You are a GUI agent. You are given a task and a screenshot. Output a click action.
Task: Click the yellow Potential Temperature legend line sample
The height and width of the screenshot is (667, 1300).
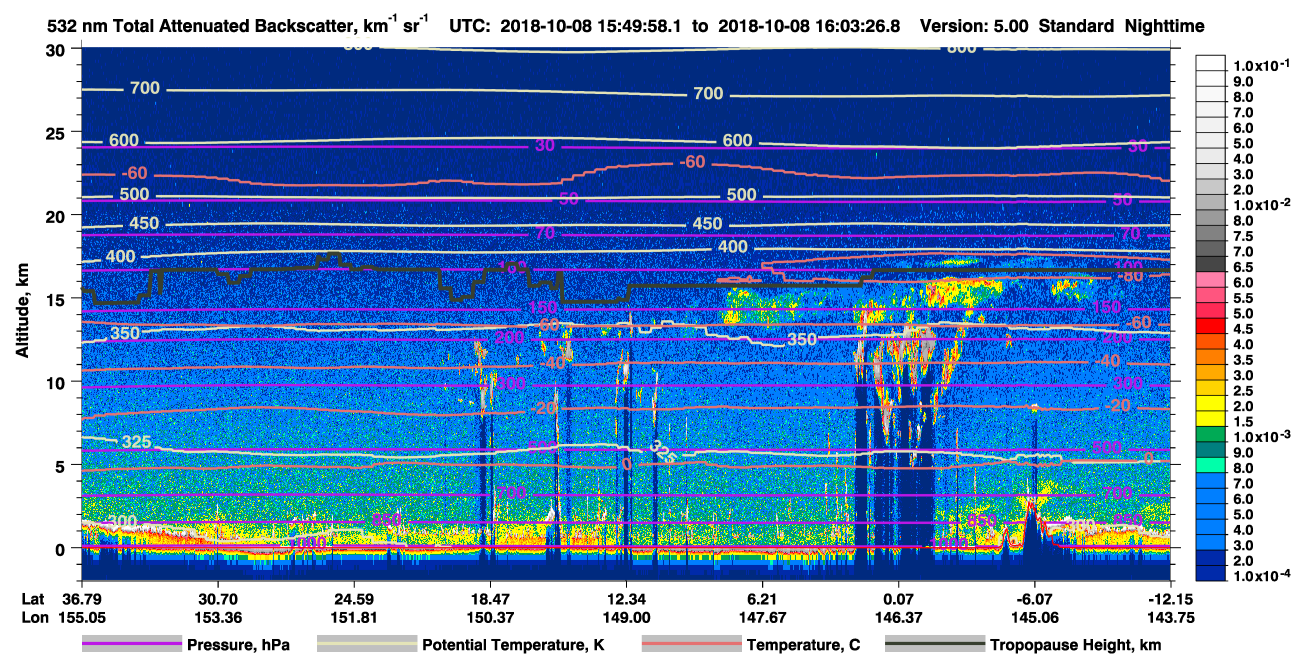367,645
